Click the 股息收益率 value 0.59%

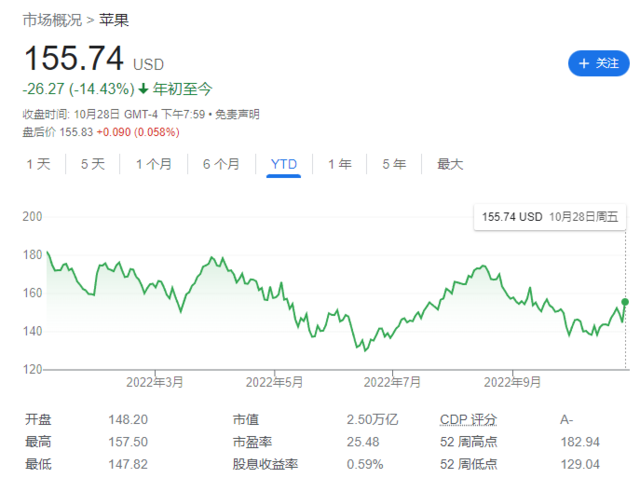point(365,464)
